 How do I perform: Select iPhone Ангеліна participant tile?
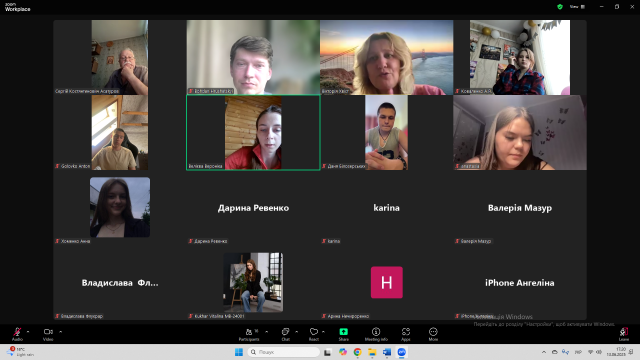point(520,282)
